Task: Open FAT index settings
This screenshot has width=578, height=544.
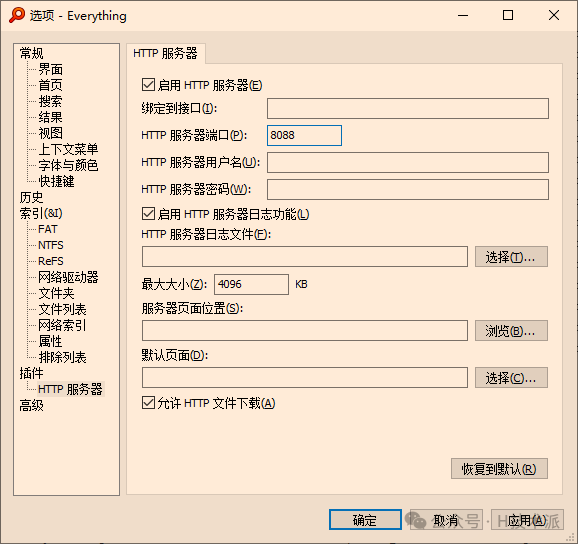Action: pyautogui.click(x=48, y=229)
